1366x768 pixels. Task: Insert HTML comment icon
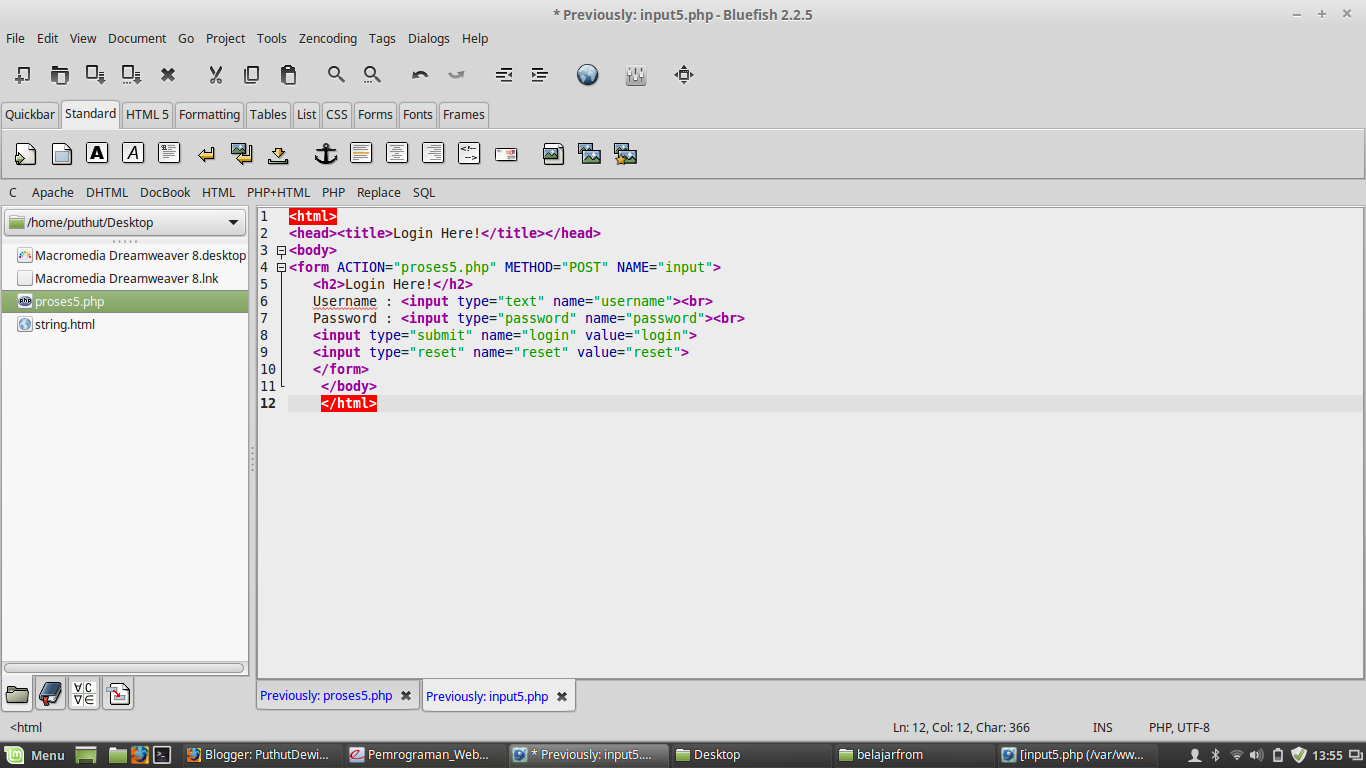coord(469,153)
